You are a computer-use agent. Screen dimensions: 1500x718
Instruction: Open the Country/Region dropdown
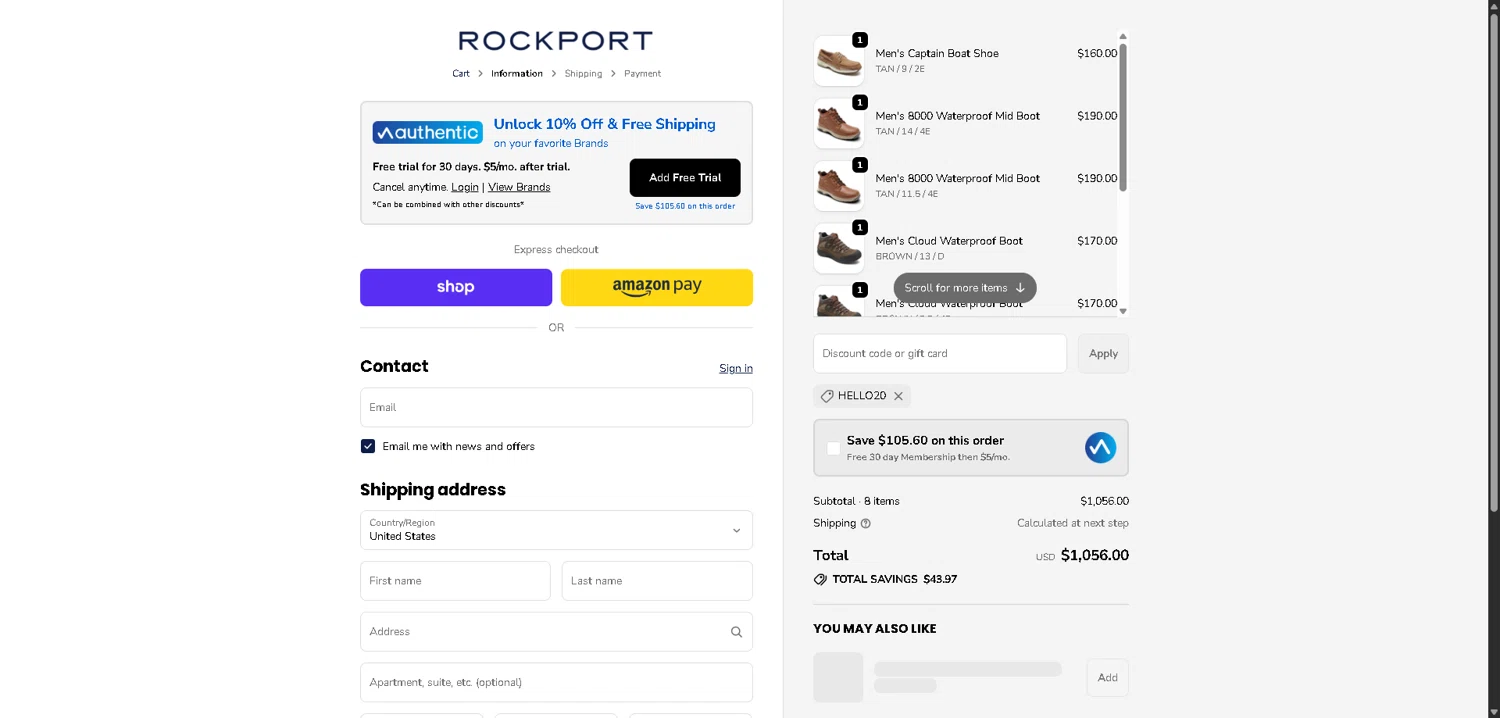tap(556, 530)
